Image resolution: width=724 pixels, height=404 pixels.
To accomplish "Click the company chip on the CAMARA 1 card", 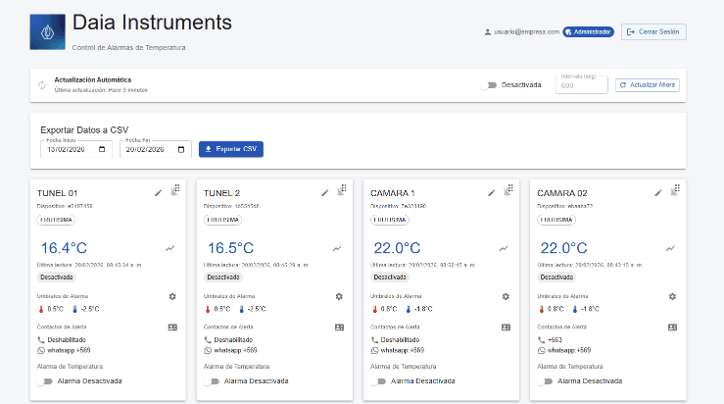I will 390,220.
